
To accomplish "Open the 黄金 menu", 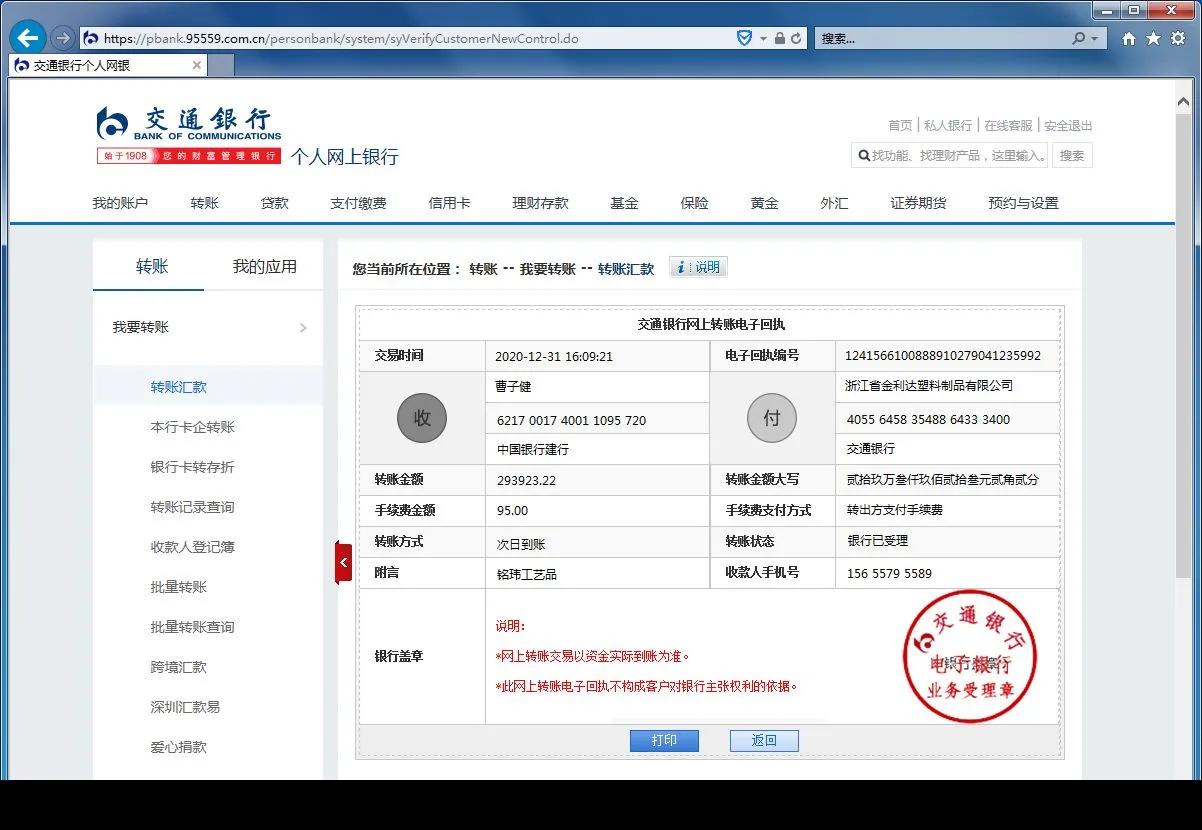I will click(764, 203).
